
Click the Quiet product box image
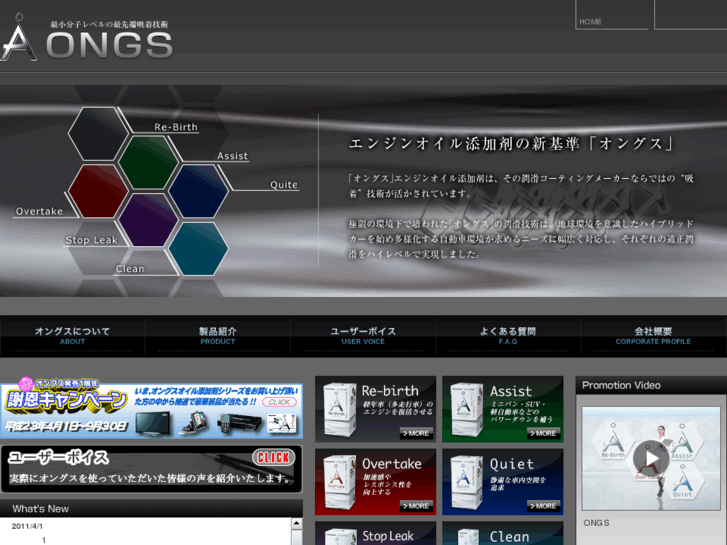point(467,482)
